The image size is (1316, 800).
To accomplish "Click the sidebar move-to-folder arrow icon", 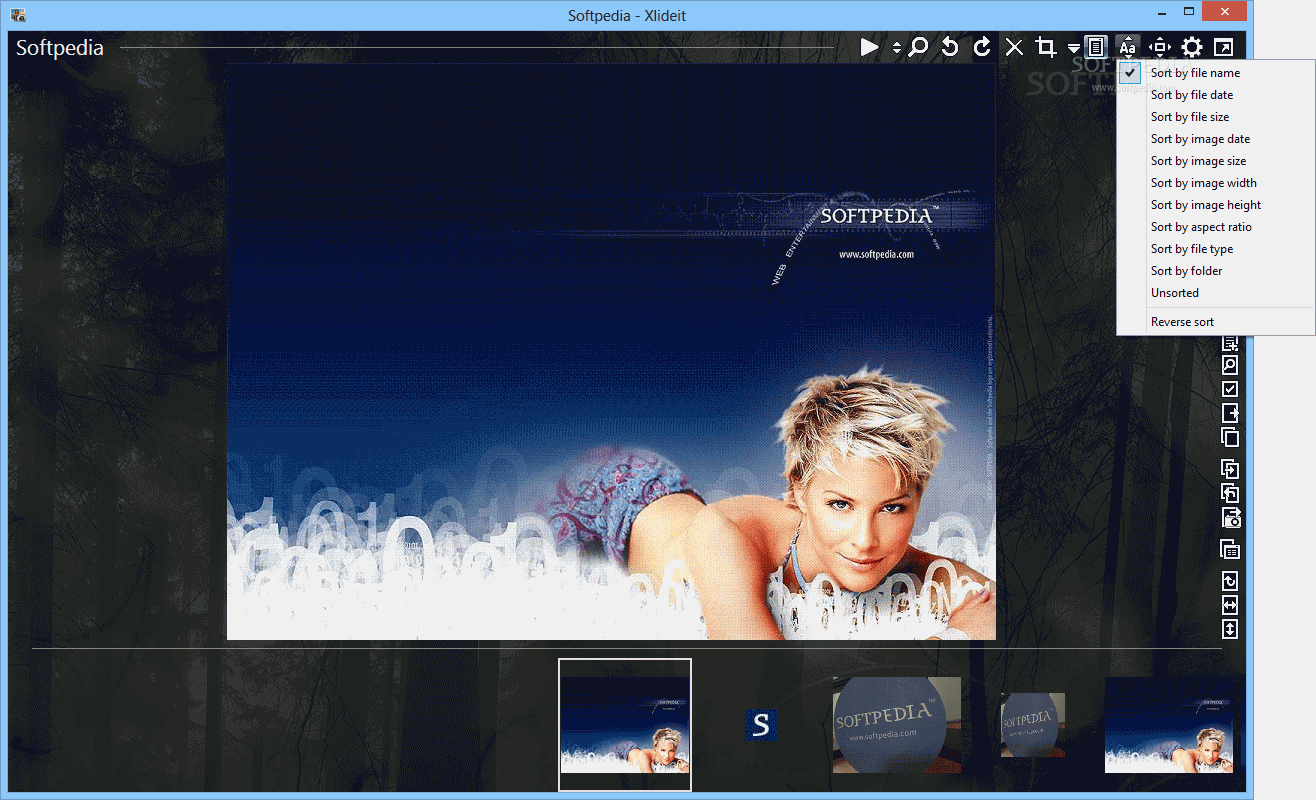I will [x=1230, y=413].
